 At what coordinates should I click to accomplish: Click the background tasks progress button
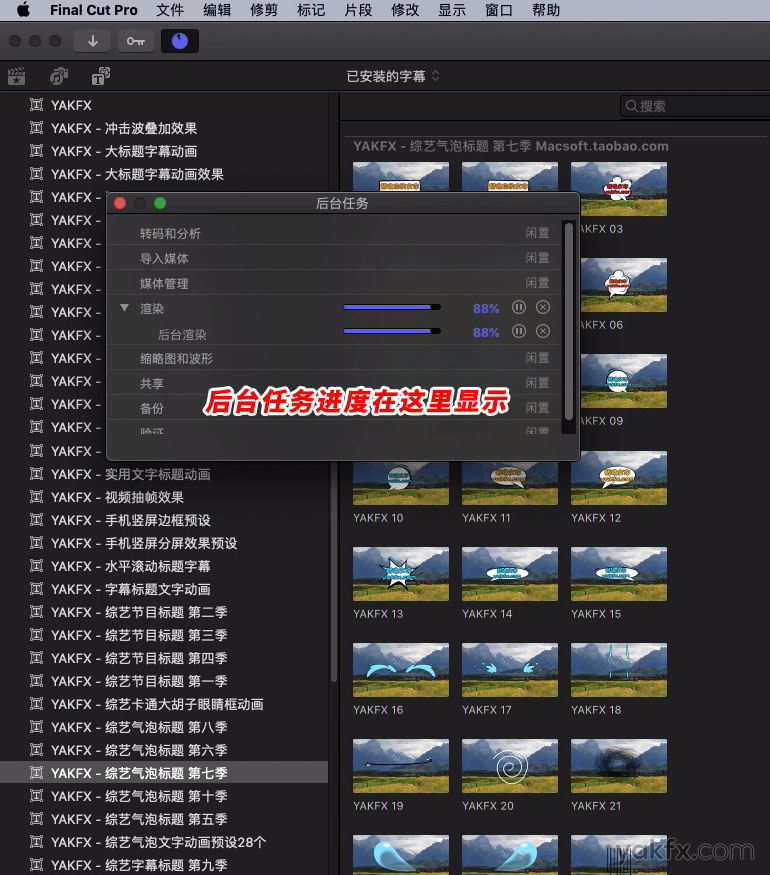coord(180,41)
